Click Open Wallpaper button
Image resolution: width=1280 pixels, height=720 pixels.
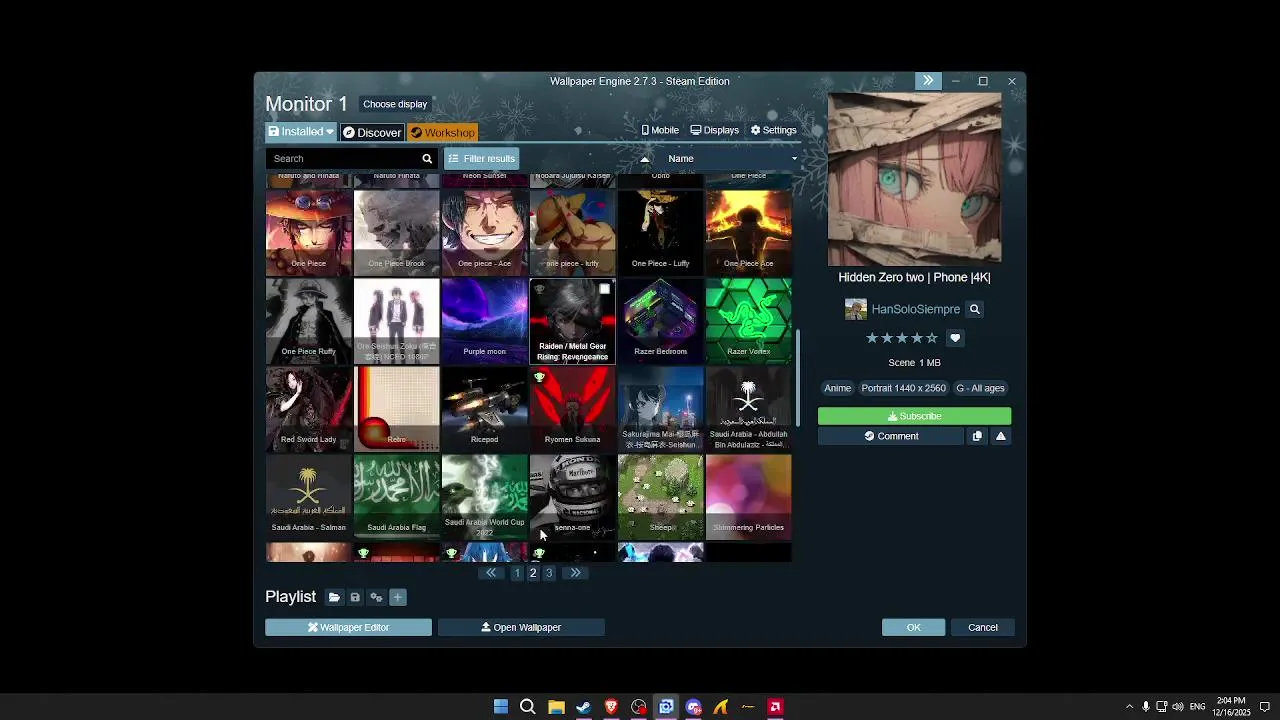(521, 627)
